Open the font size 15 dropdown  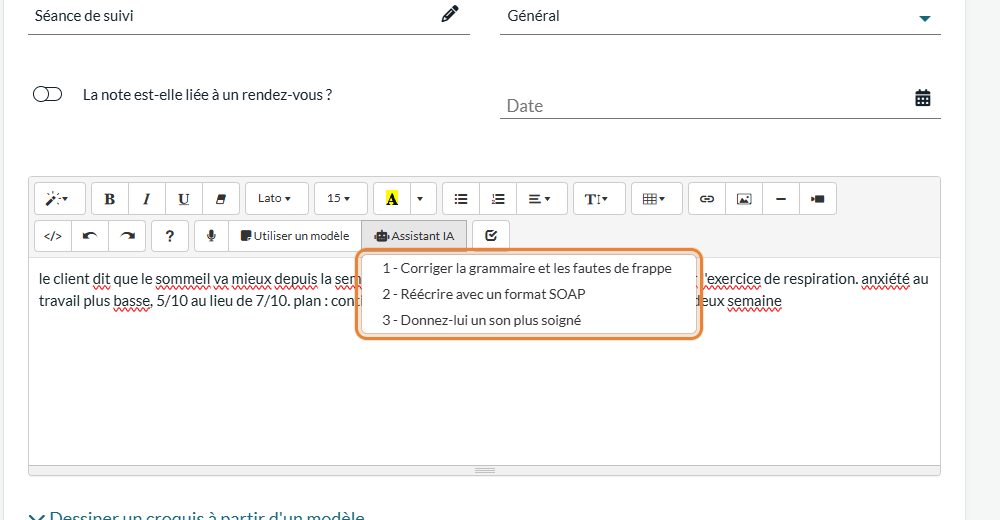[x=341, y=198]
